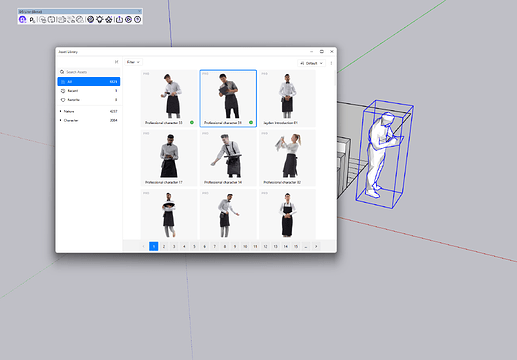Go to page 9 of assets
517x360 pixels.
[235, 246]
